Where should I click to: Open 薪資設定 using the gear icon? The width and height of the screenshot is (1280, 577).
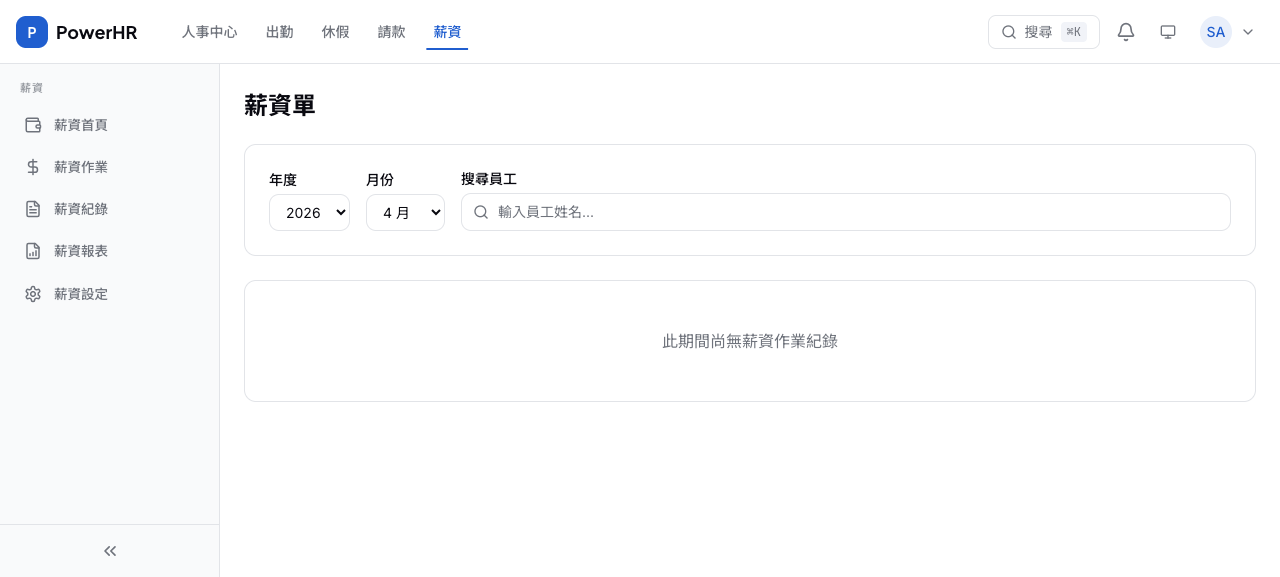33,294
